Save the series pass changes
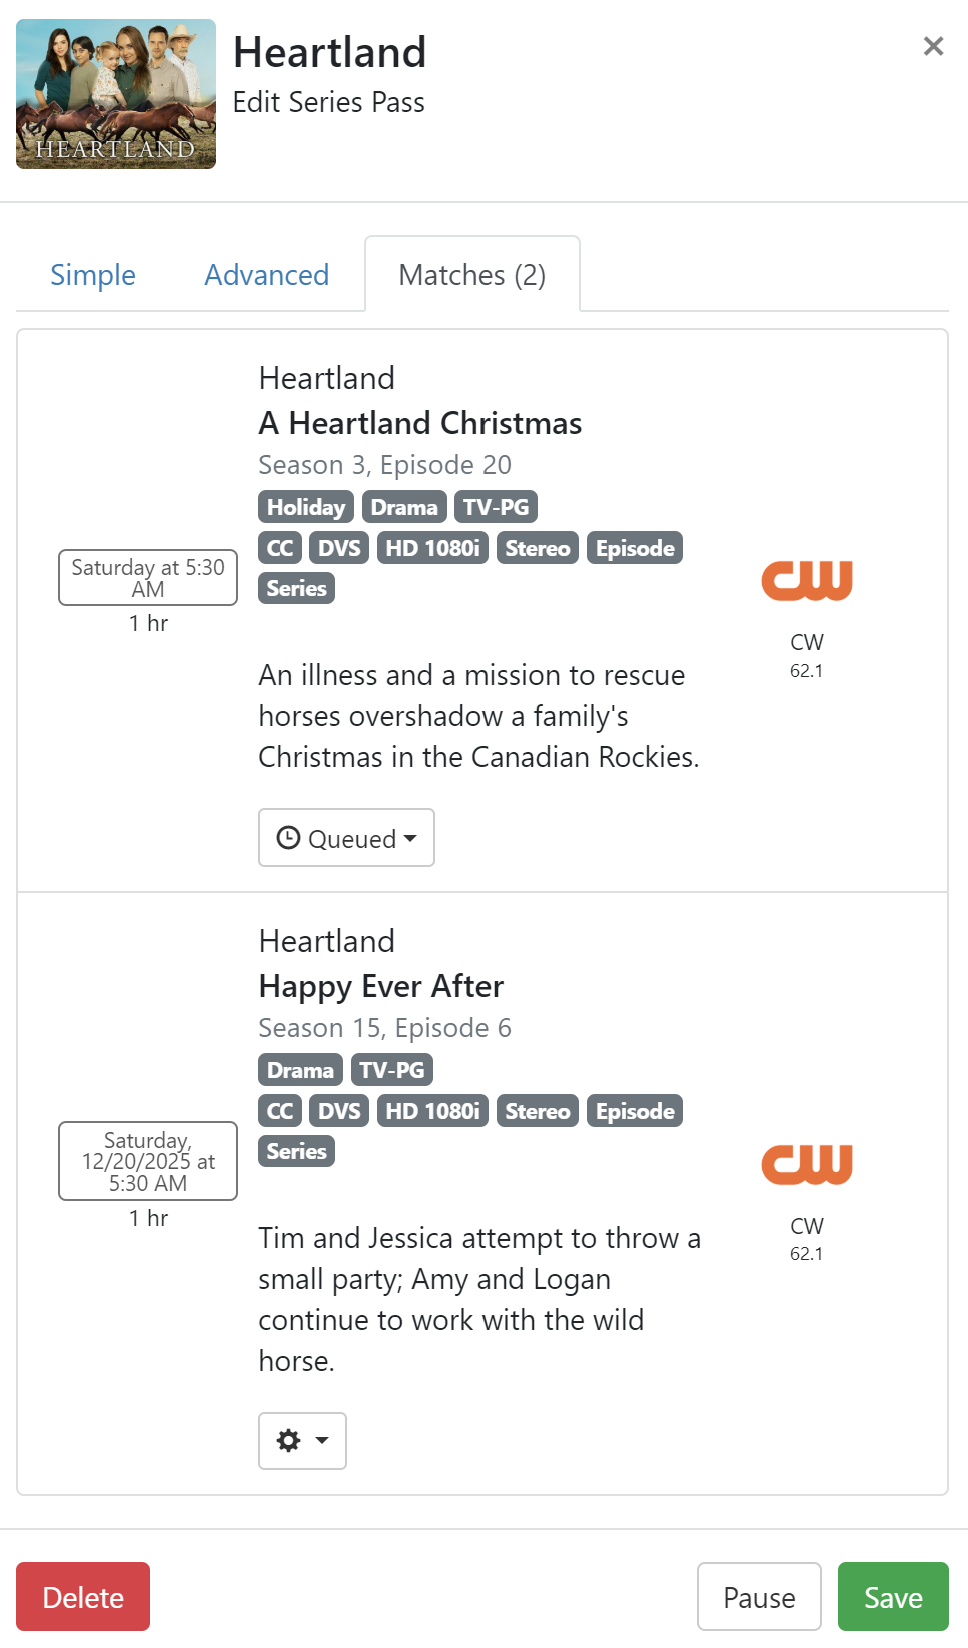The height and width of the screenshot is (1648, 968). (x=893, y=1597)
